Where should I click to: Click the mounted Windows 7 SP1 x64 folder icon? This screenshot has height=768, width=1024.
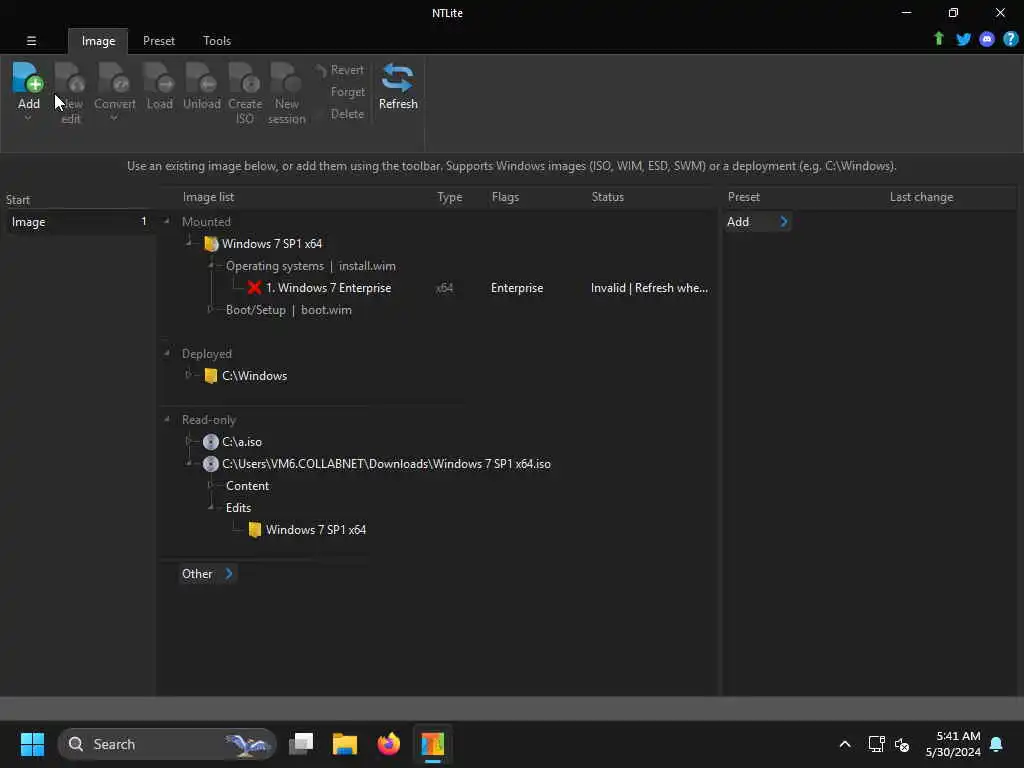210,244
